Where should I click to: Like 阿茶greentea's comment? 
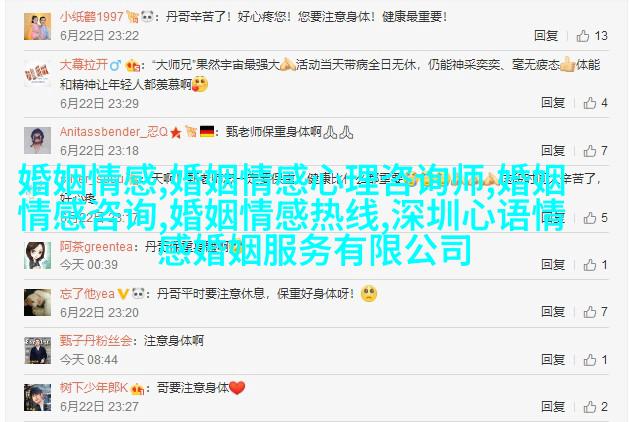coord(589,264)
